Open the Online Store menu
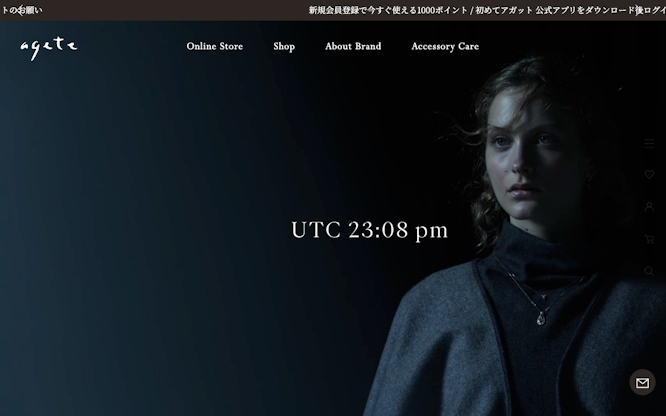 214,46
